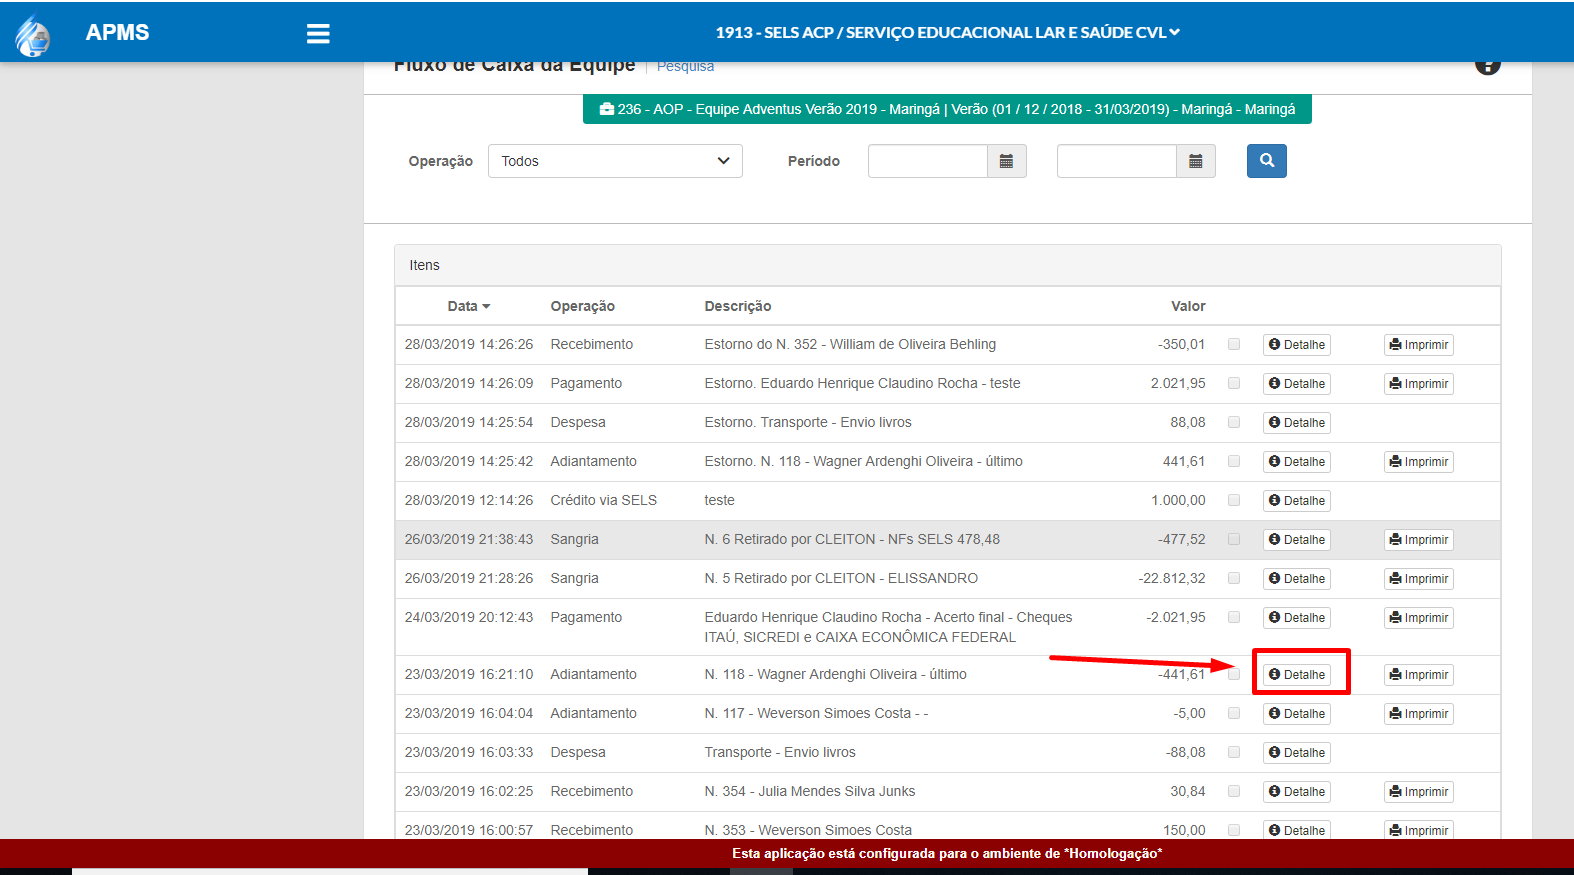The height and width of the screenshot is (875, 1574).
Task: Click the blue search magnifier button
Action: pos(1267,161)
